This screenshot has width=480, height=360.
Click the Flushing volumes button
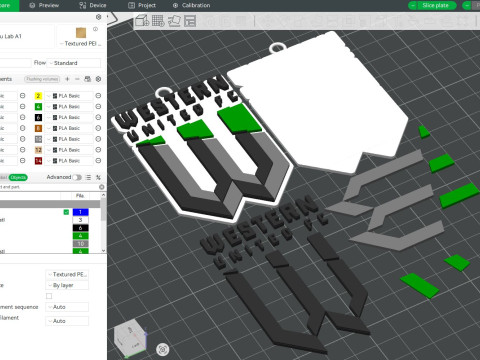pyautogui.click(x=42, y=79)
